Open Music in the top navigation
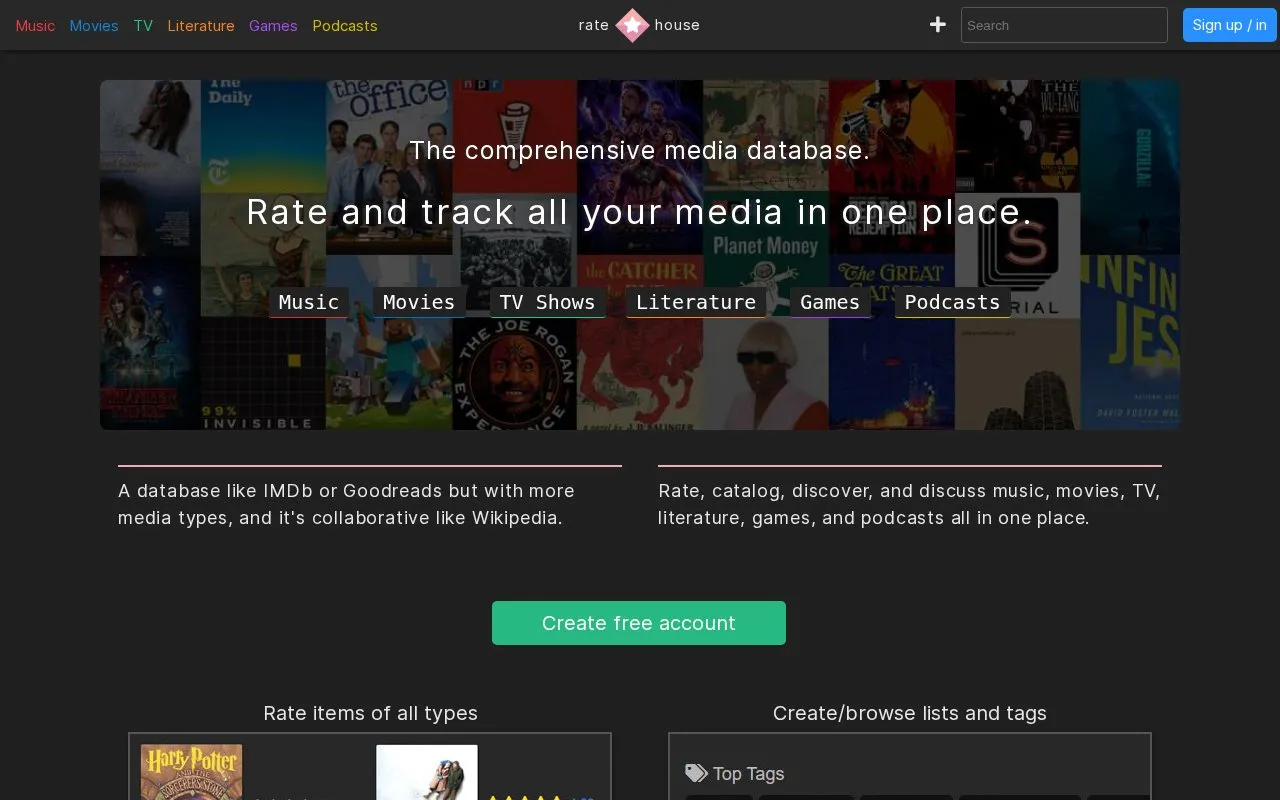Viewport: 1280px width, 800px height. pos(35,25)
